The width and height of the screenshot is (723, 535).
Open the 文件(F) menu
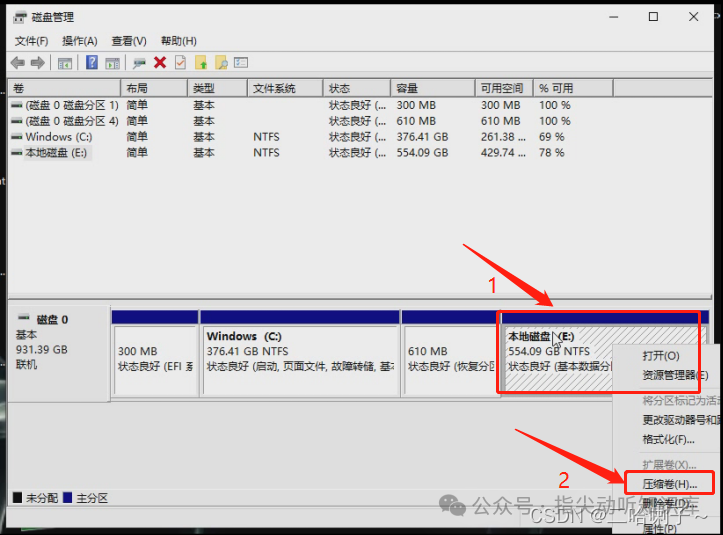click(x=31, y=41)
